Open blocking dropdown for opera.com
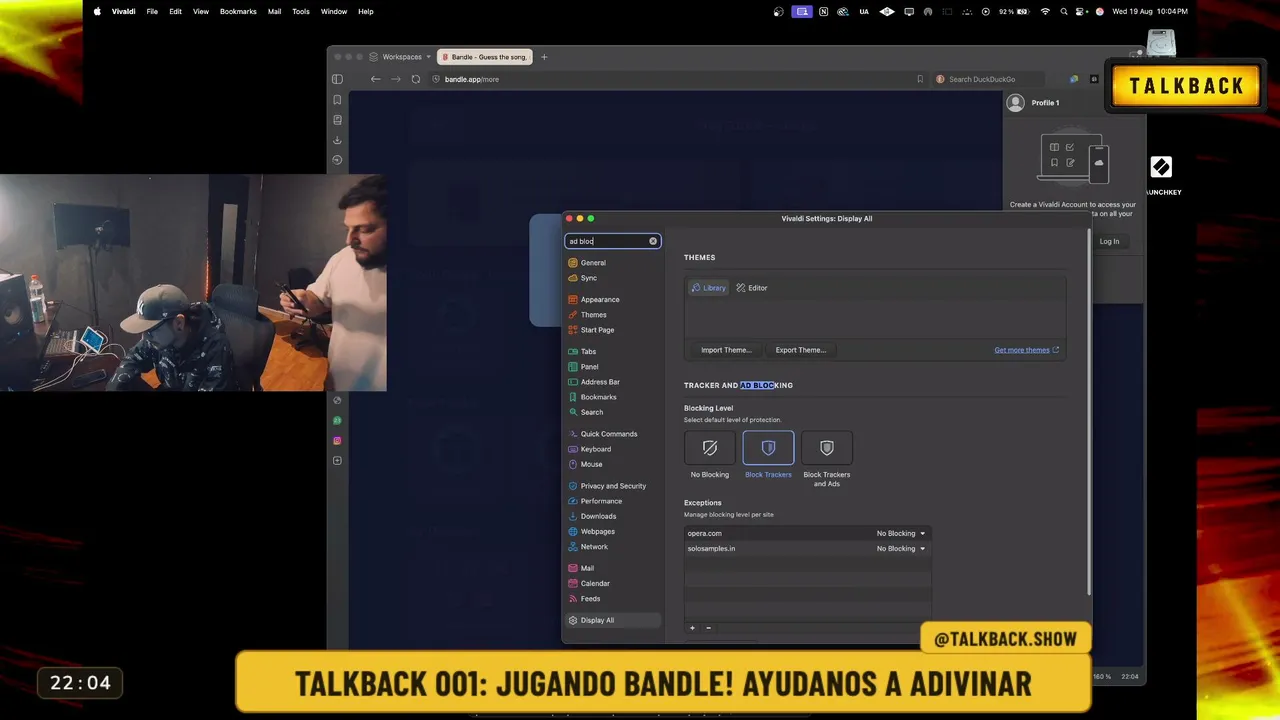Screen dimensions: 1280x720 [900, 533]
